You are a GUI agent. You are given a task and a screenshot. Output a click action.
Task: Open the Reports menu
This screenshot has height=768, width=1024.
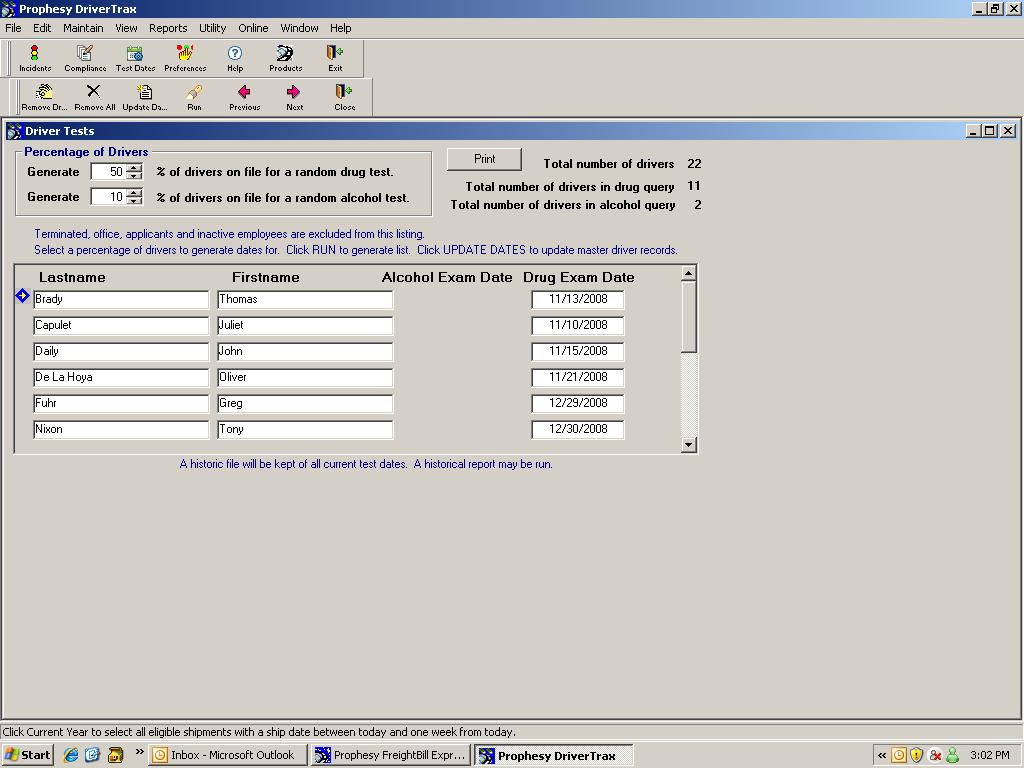[168, 28]
